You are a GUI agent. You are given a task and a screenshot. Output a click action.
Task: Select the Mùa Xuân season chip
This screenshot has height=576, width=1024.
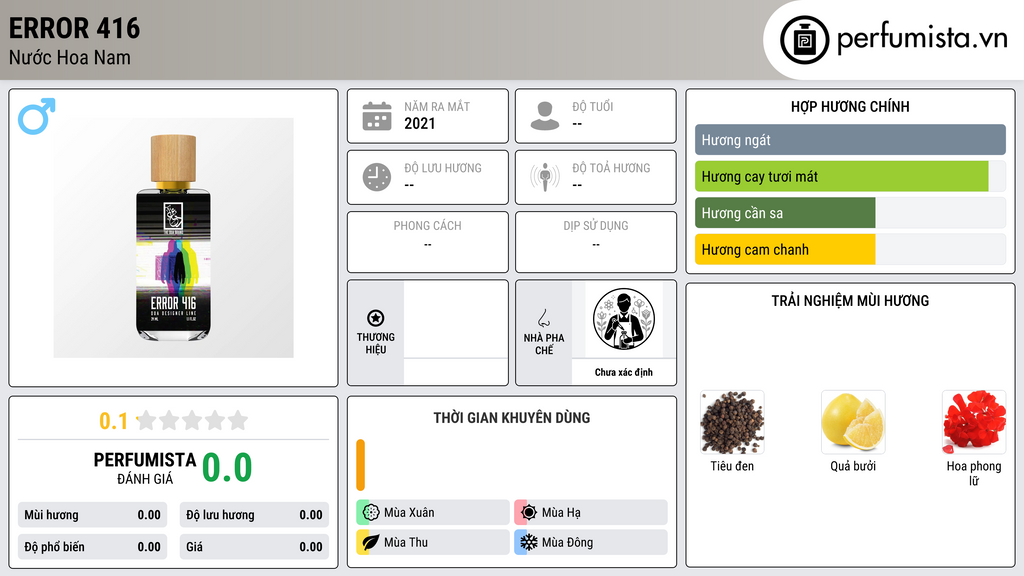433,513
